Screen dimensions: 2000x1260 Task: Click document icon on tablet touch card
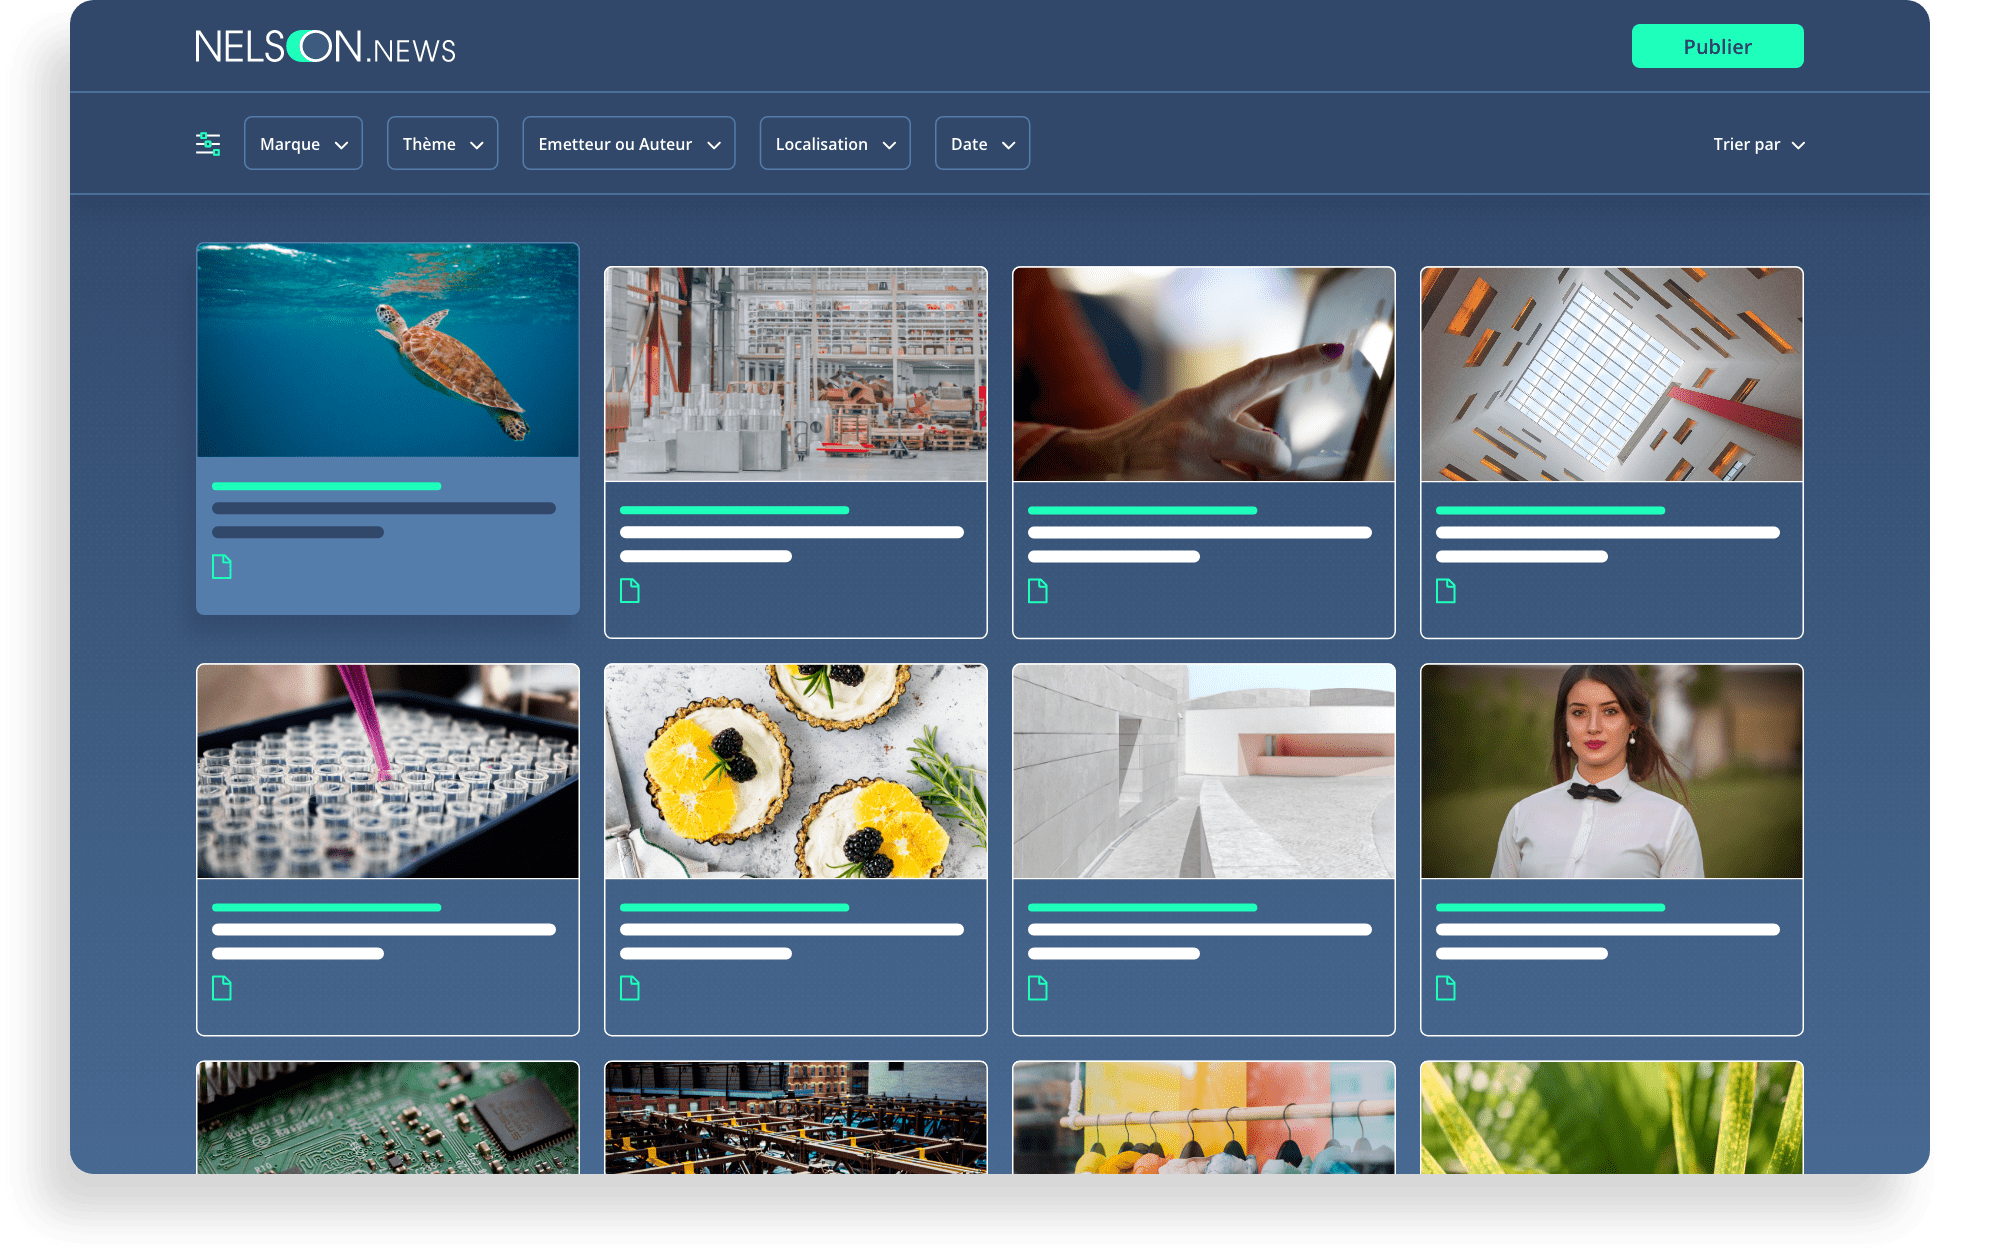point(1038,591)
